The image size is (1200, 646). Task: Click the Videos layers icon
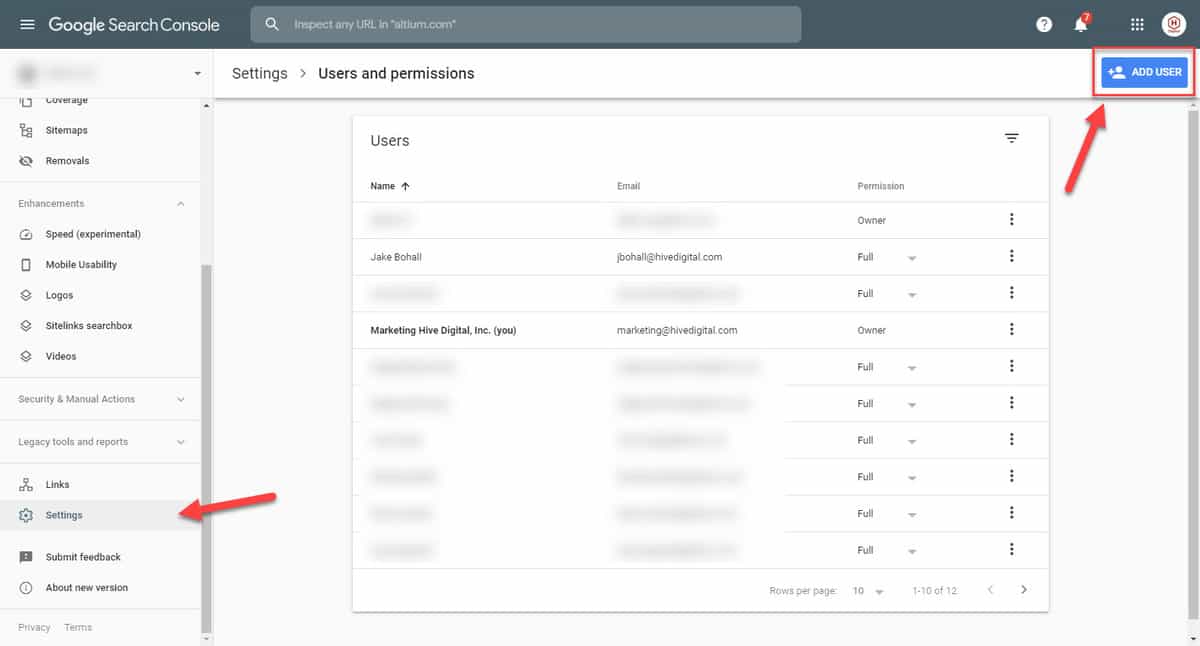coord(26,356)
